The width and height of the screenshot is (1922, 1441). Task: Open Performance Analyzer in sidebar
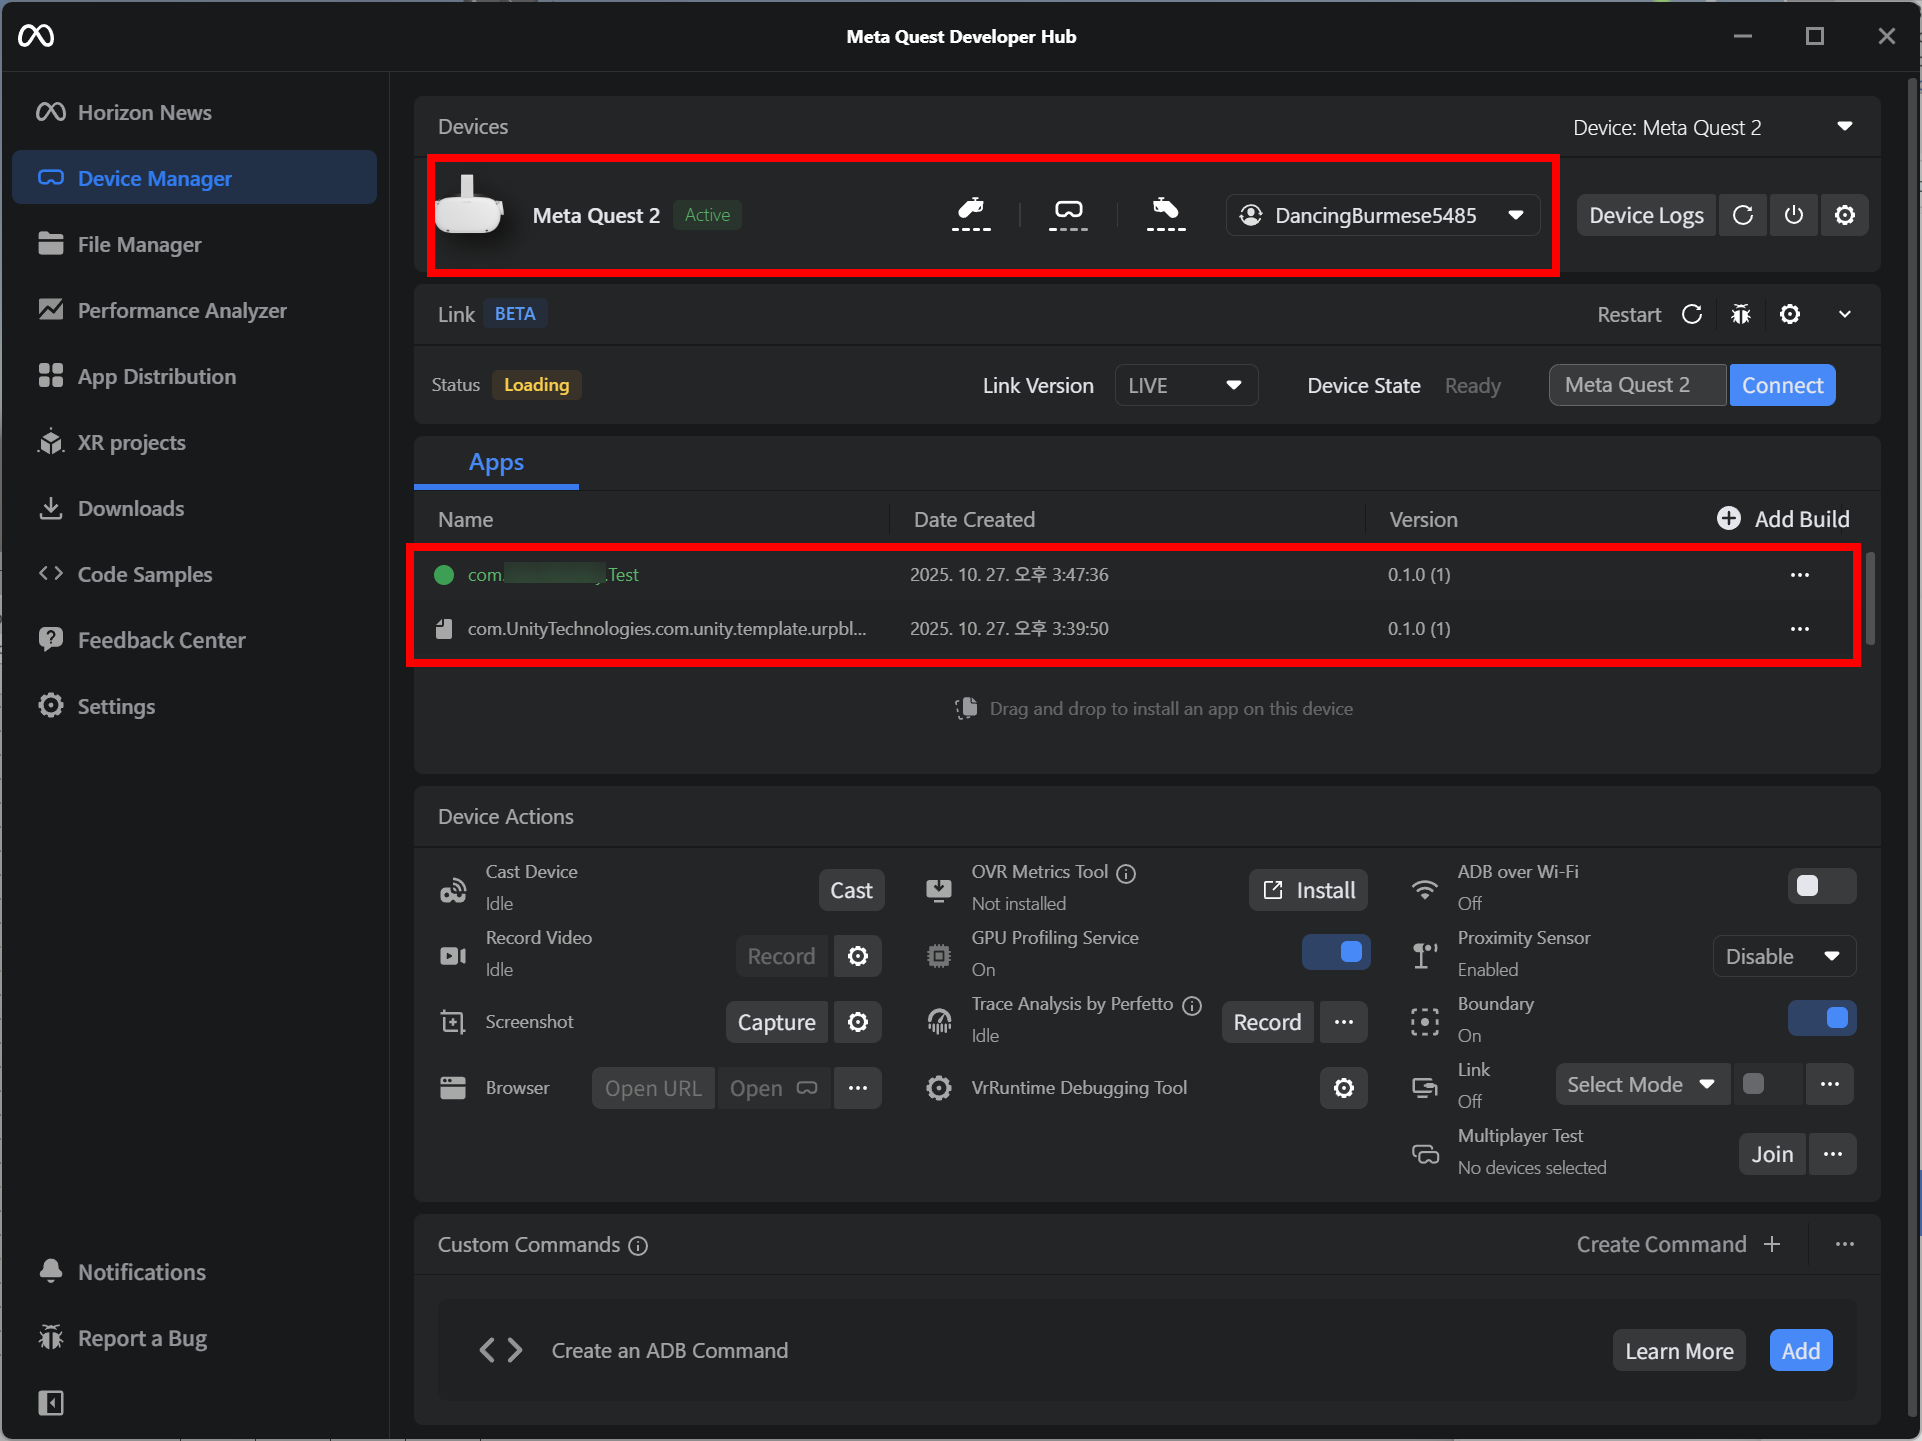point(194,310)
